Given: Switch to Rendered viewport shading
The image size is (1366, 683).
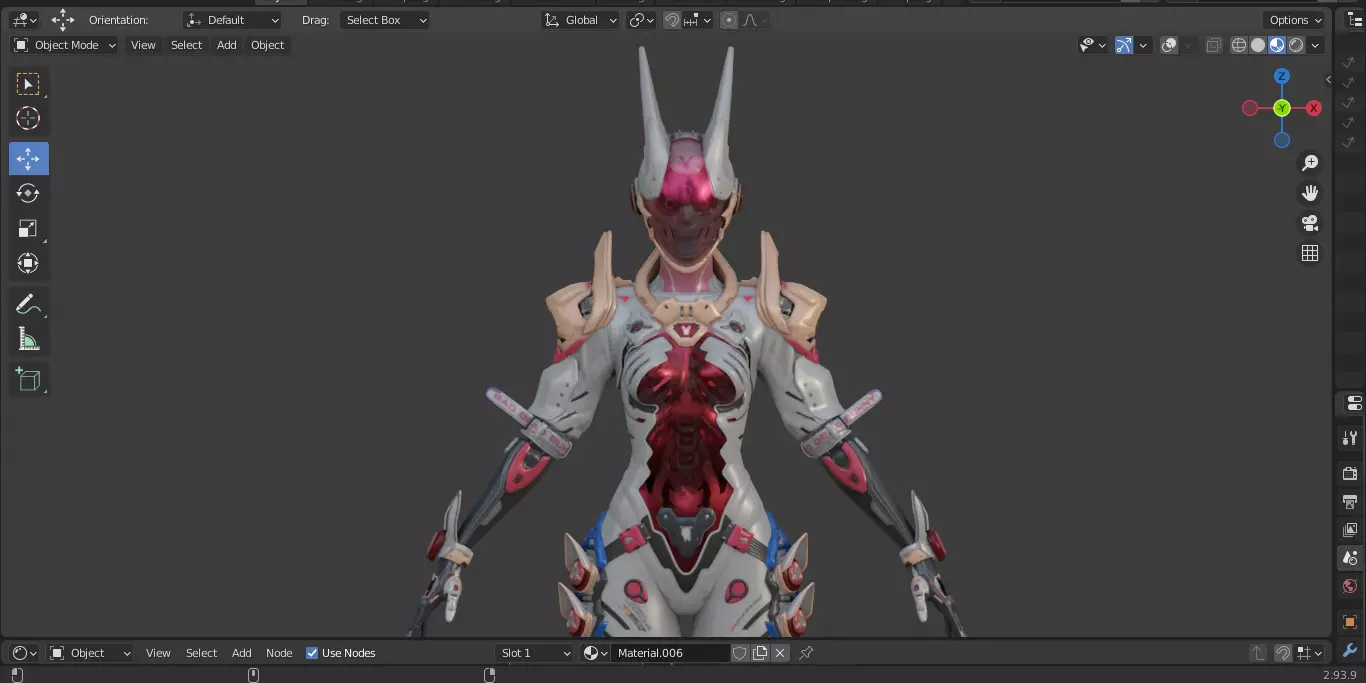Looking at the screenshot, I should coord(1296,45).
